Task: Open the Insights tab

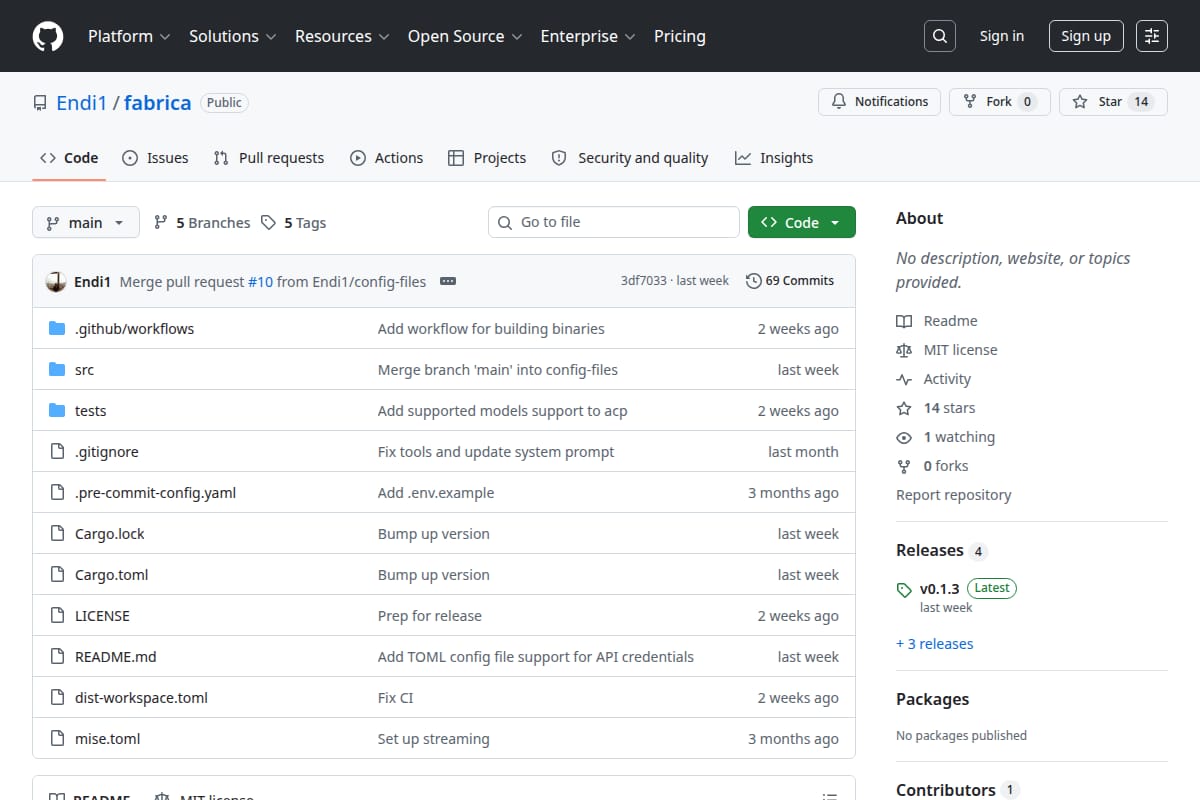Action: 774,158
